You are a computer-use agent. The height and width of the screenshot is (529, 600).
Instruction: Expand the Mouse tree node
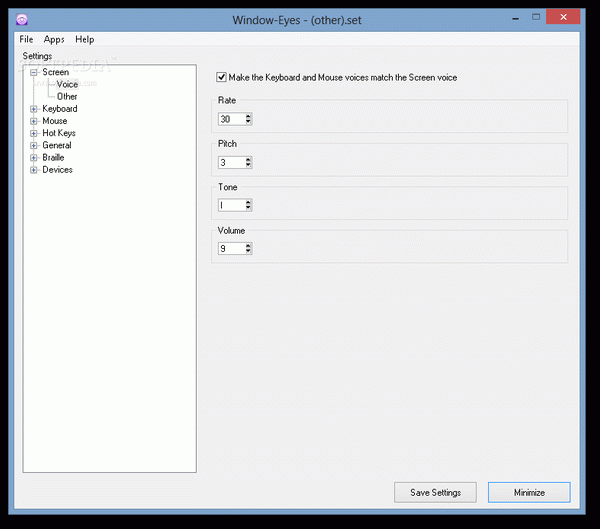34,121
